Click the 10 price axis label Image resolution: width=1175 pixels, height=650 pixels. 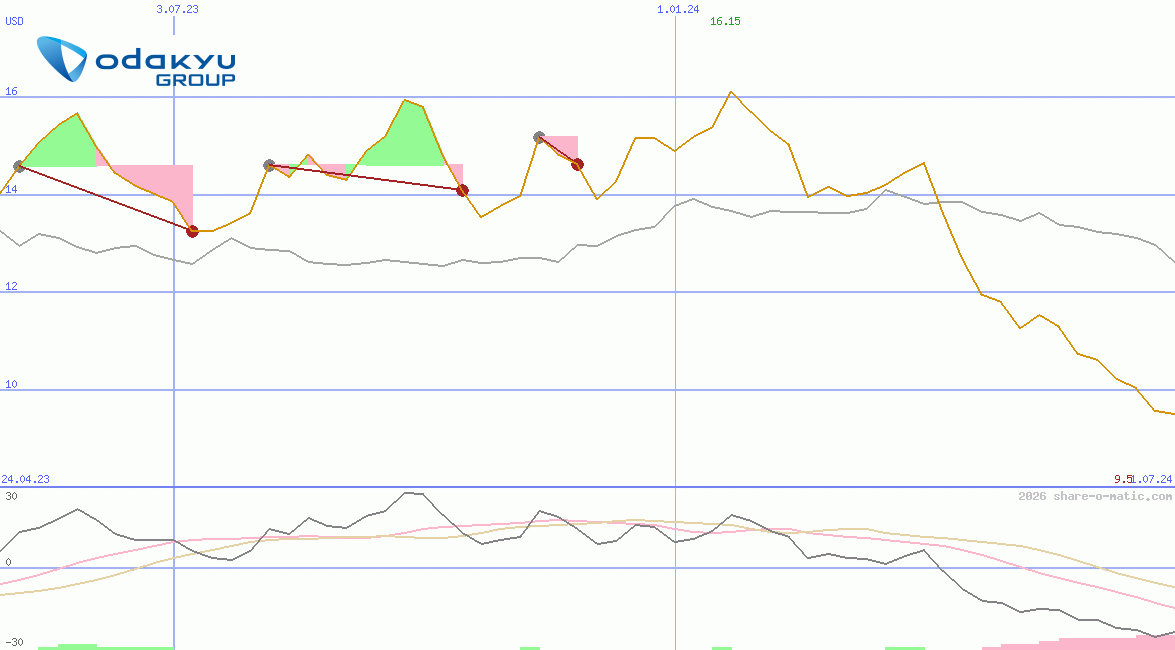point(12,385)
